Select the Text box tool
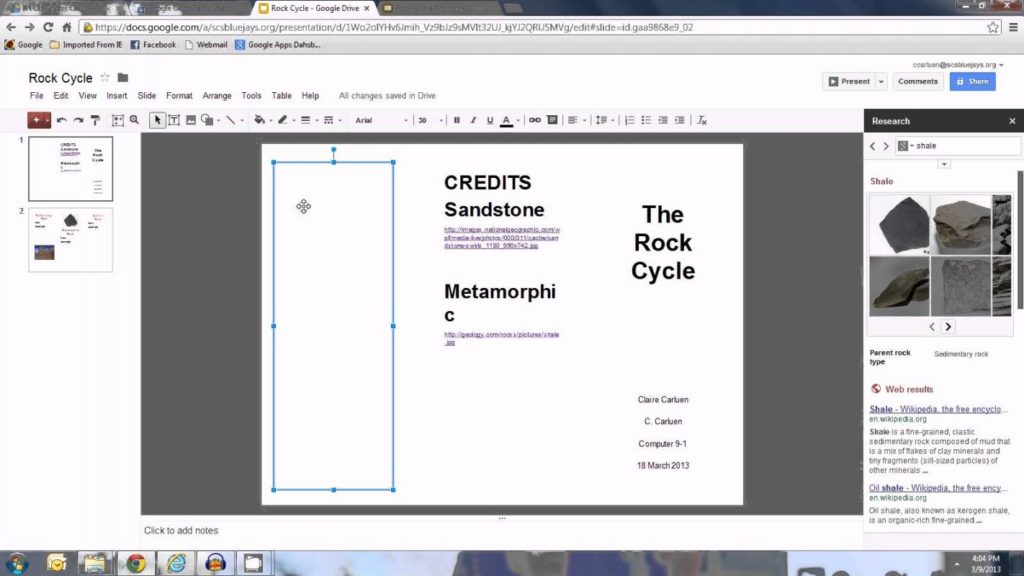The image size is (1024, 576). click(x=174, y=119)
